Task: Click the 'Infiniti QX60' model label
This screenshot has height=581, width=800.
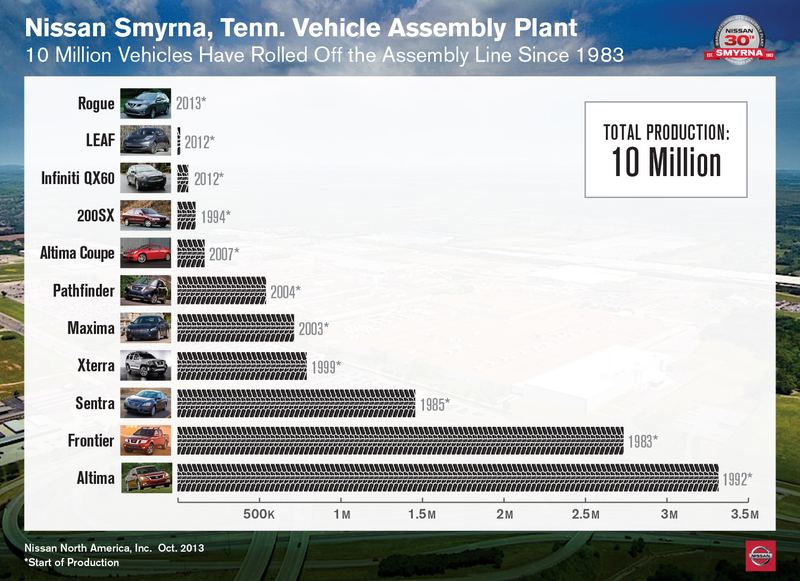Action: pyautogui.click(x=78, y=178)
